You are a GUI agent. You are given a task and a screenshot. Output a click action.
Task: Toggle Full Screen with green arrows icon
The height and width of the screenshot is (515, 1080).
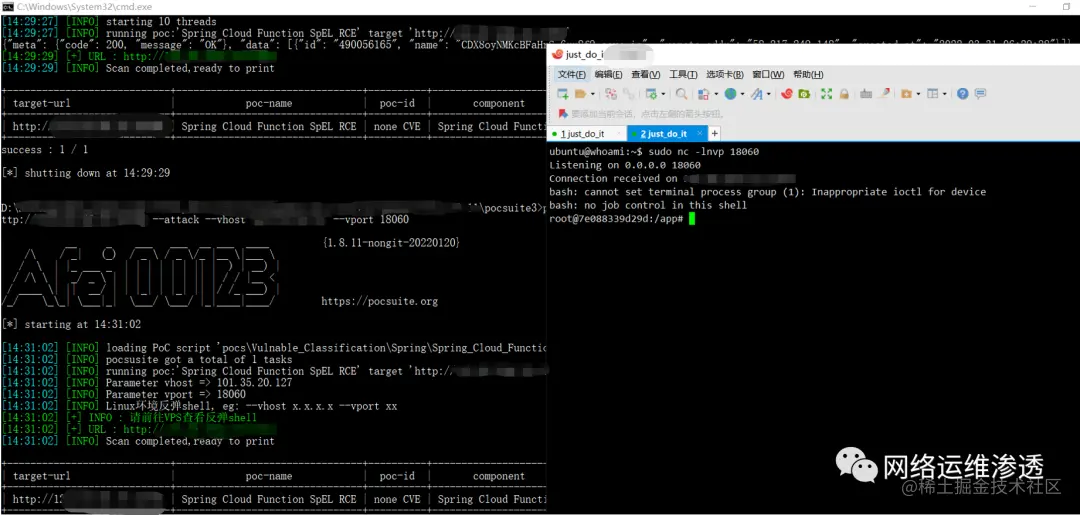pyautogui.click(x=827, y=94)
